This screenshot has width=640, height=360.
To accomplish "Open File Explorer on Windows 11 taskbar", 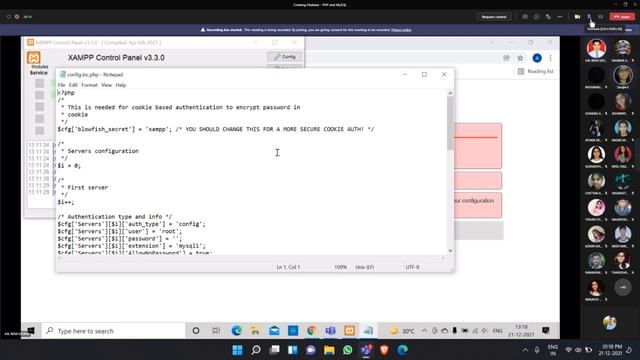I will pos(329,350).
